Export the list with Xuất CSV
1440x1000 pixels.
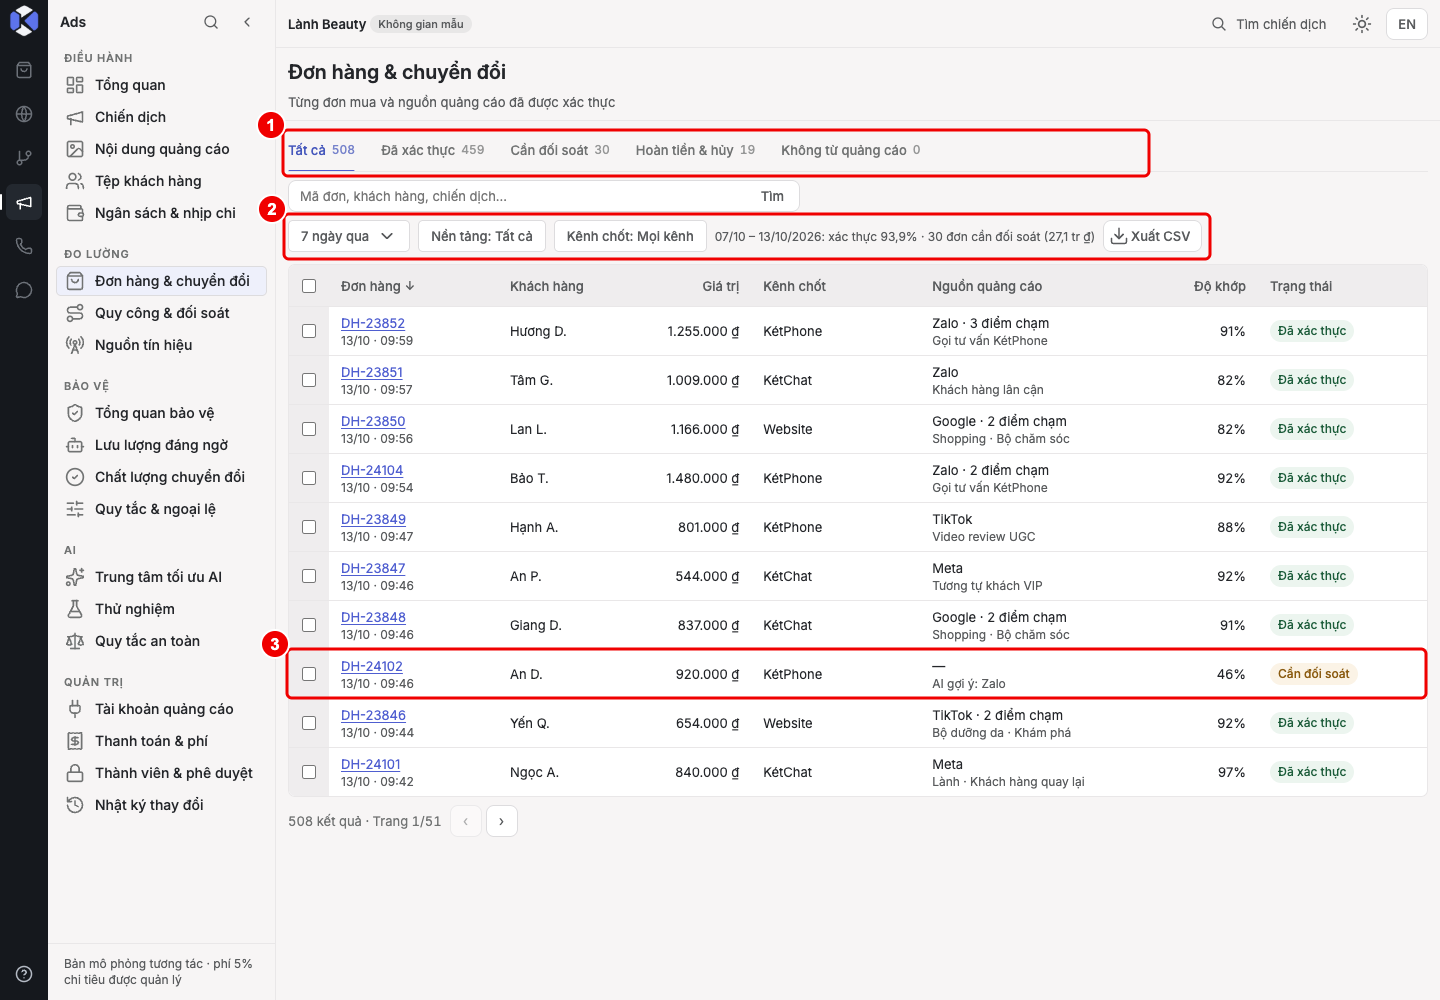(x=1152, y=236)
